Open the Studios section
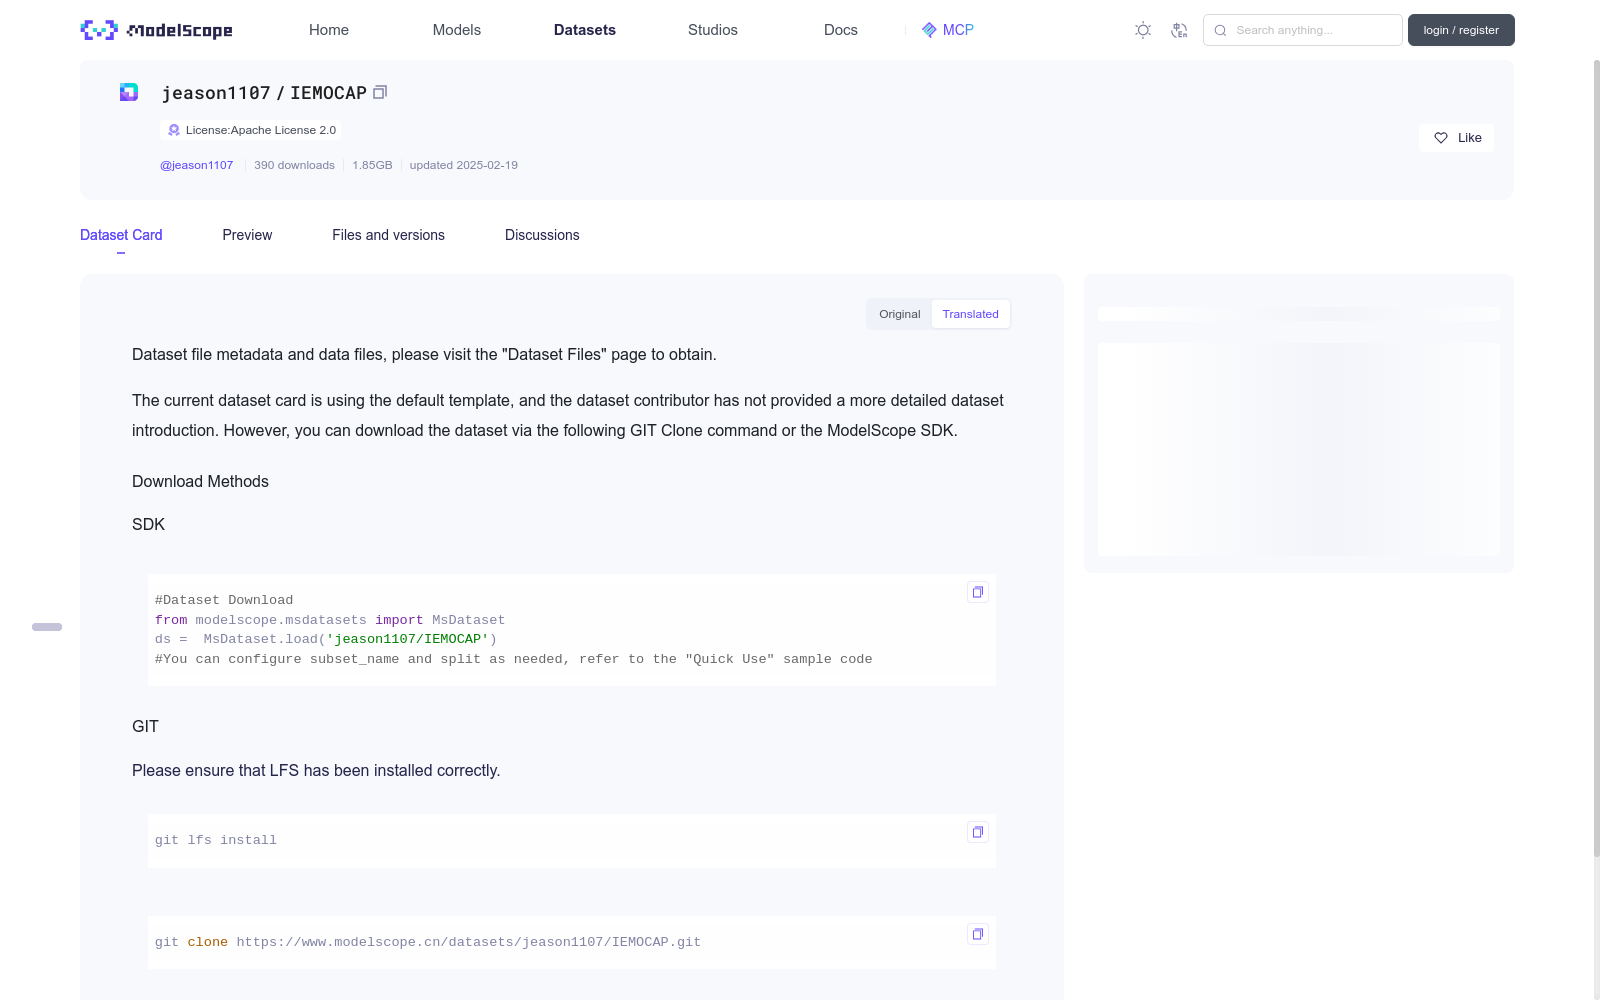Viewport: 1600px width, 1000px height. click(713, 30)
